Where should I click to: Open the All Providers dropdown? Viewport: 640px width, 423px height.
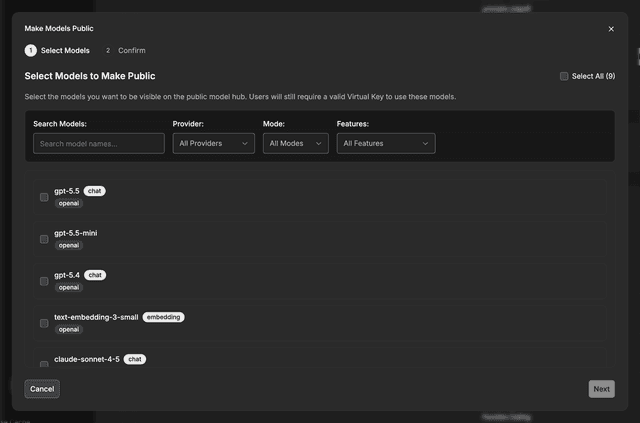coord(213,143)
